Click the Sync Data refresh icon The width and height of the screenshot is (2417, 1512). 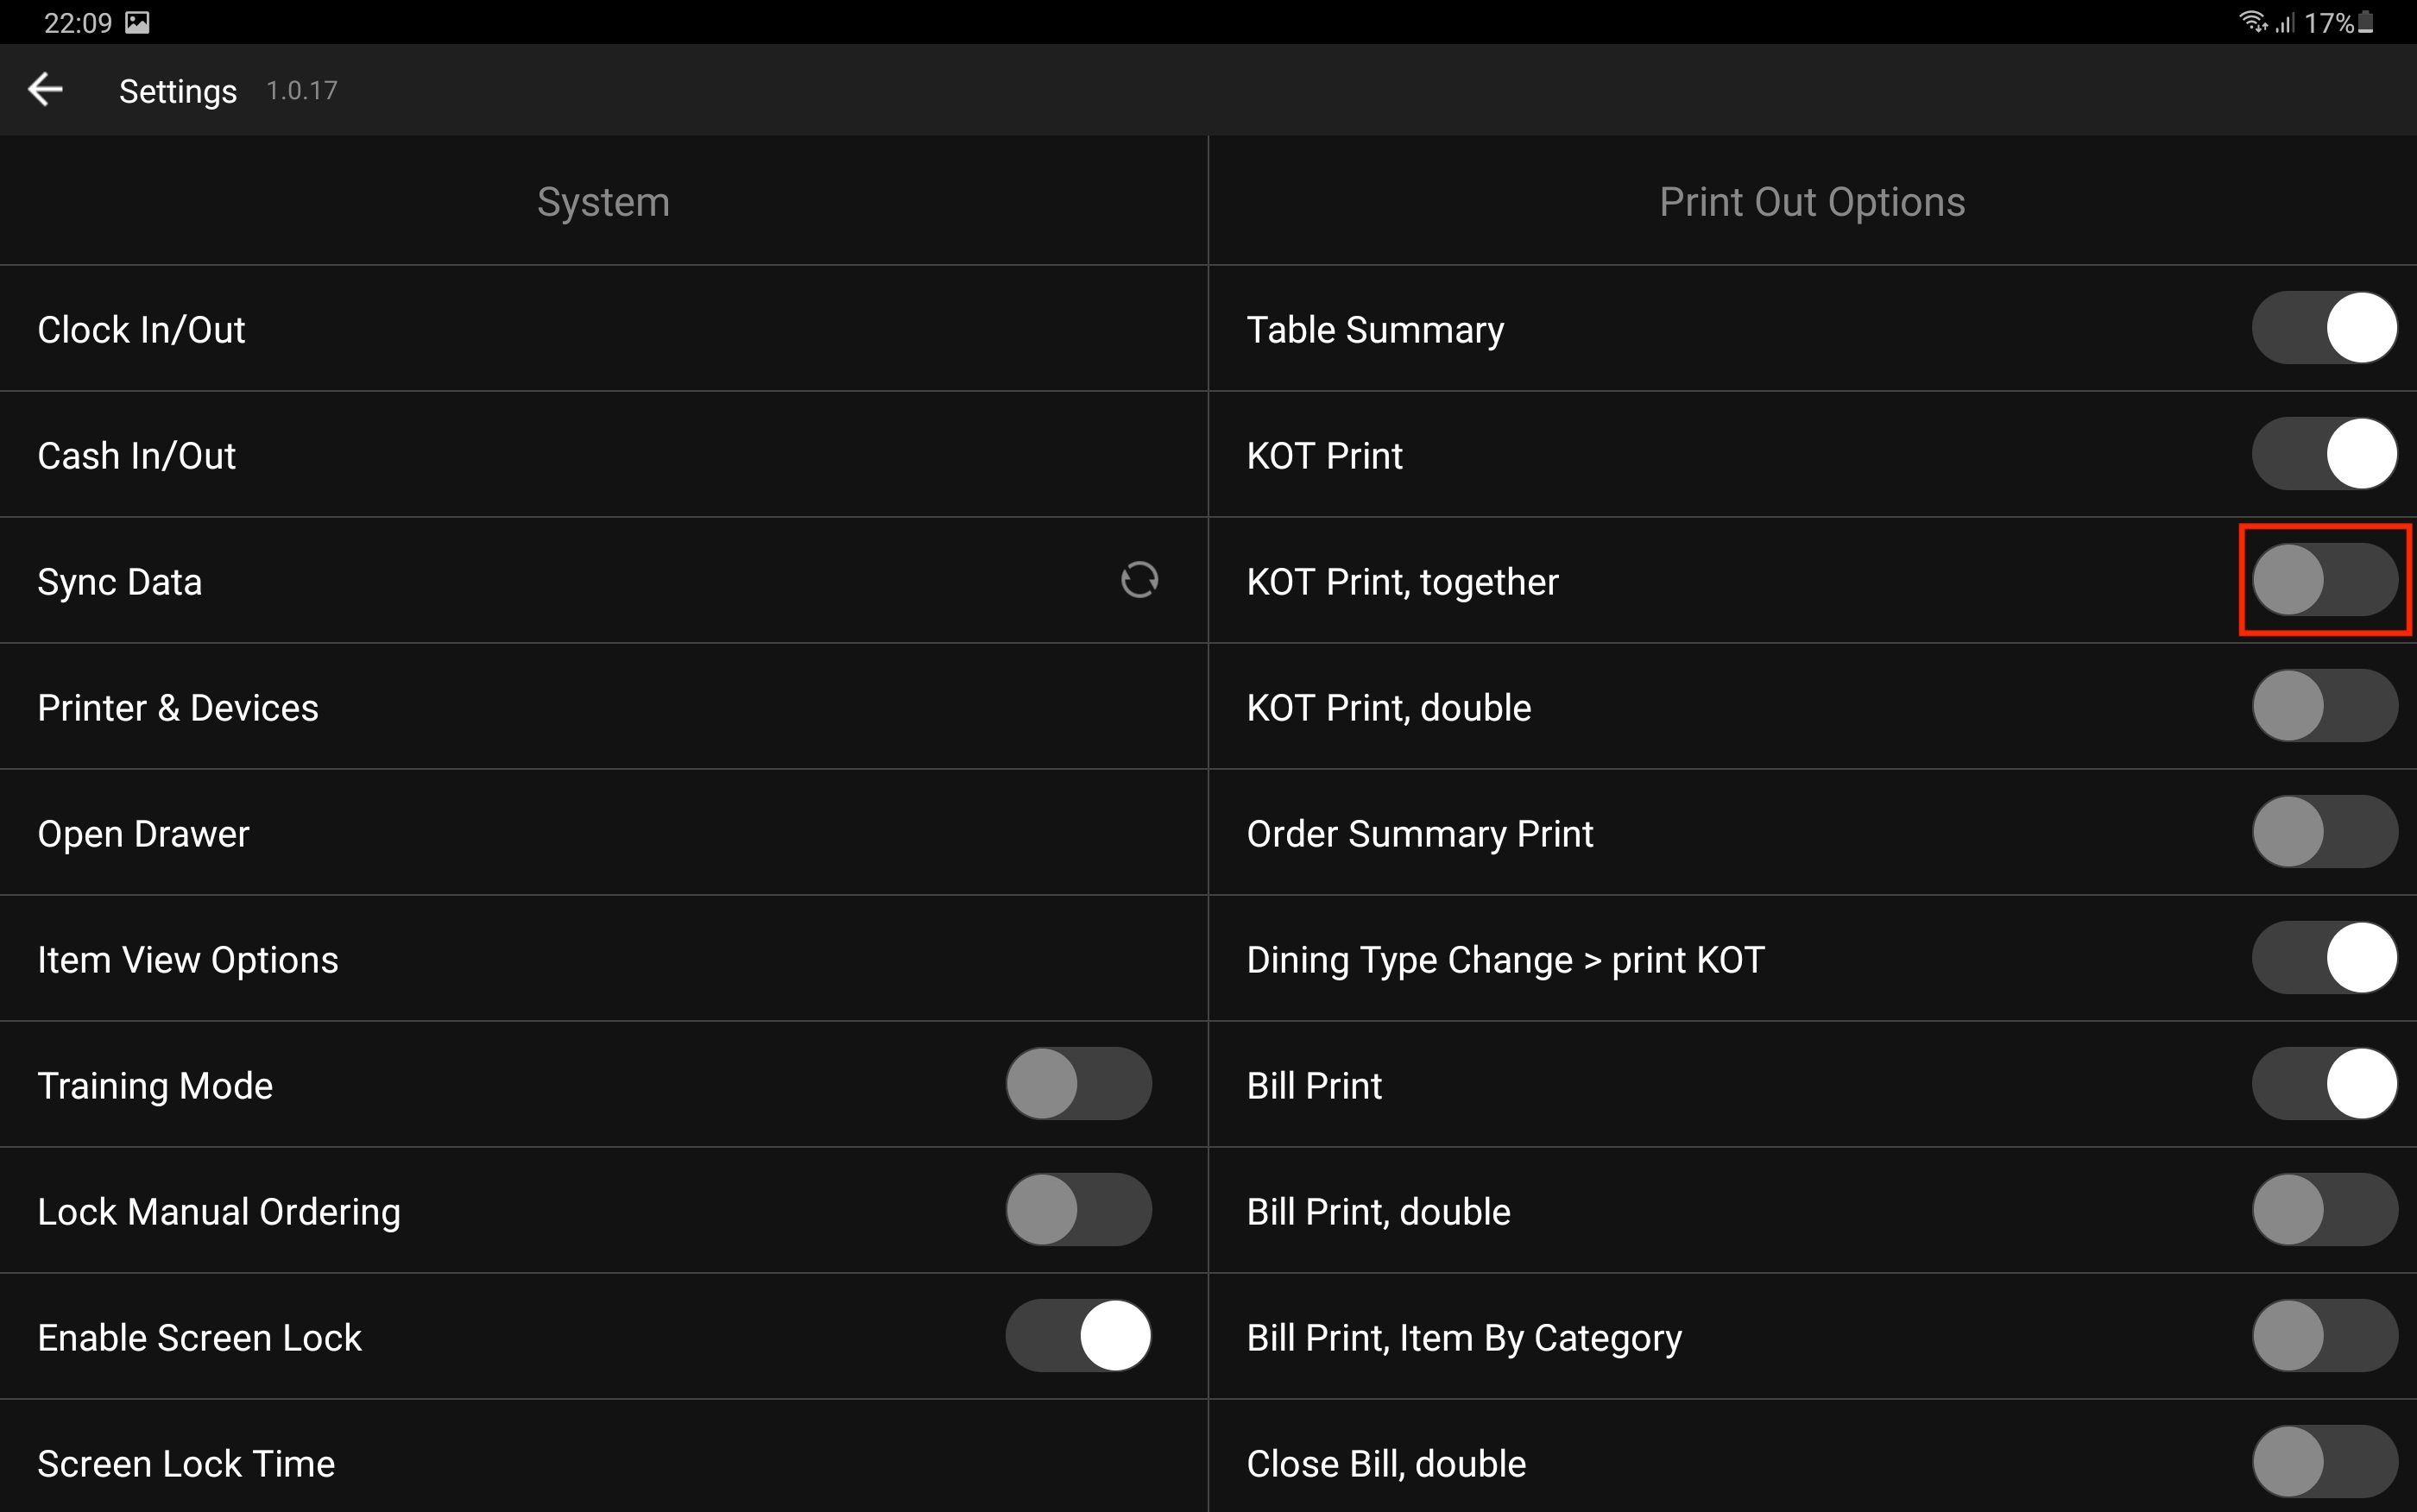coord(1139,580)
